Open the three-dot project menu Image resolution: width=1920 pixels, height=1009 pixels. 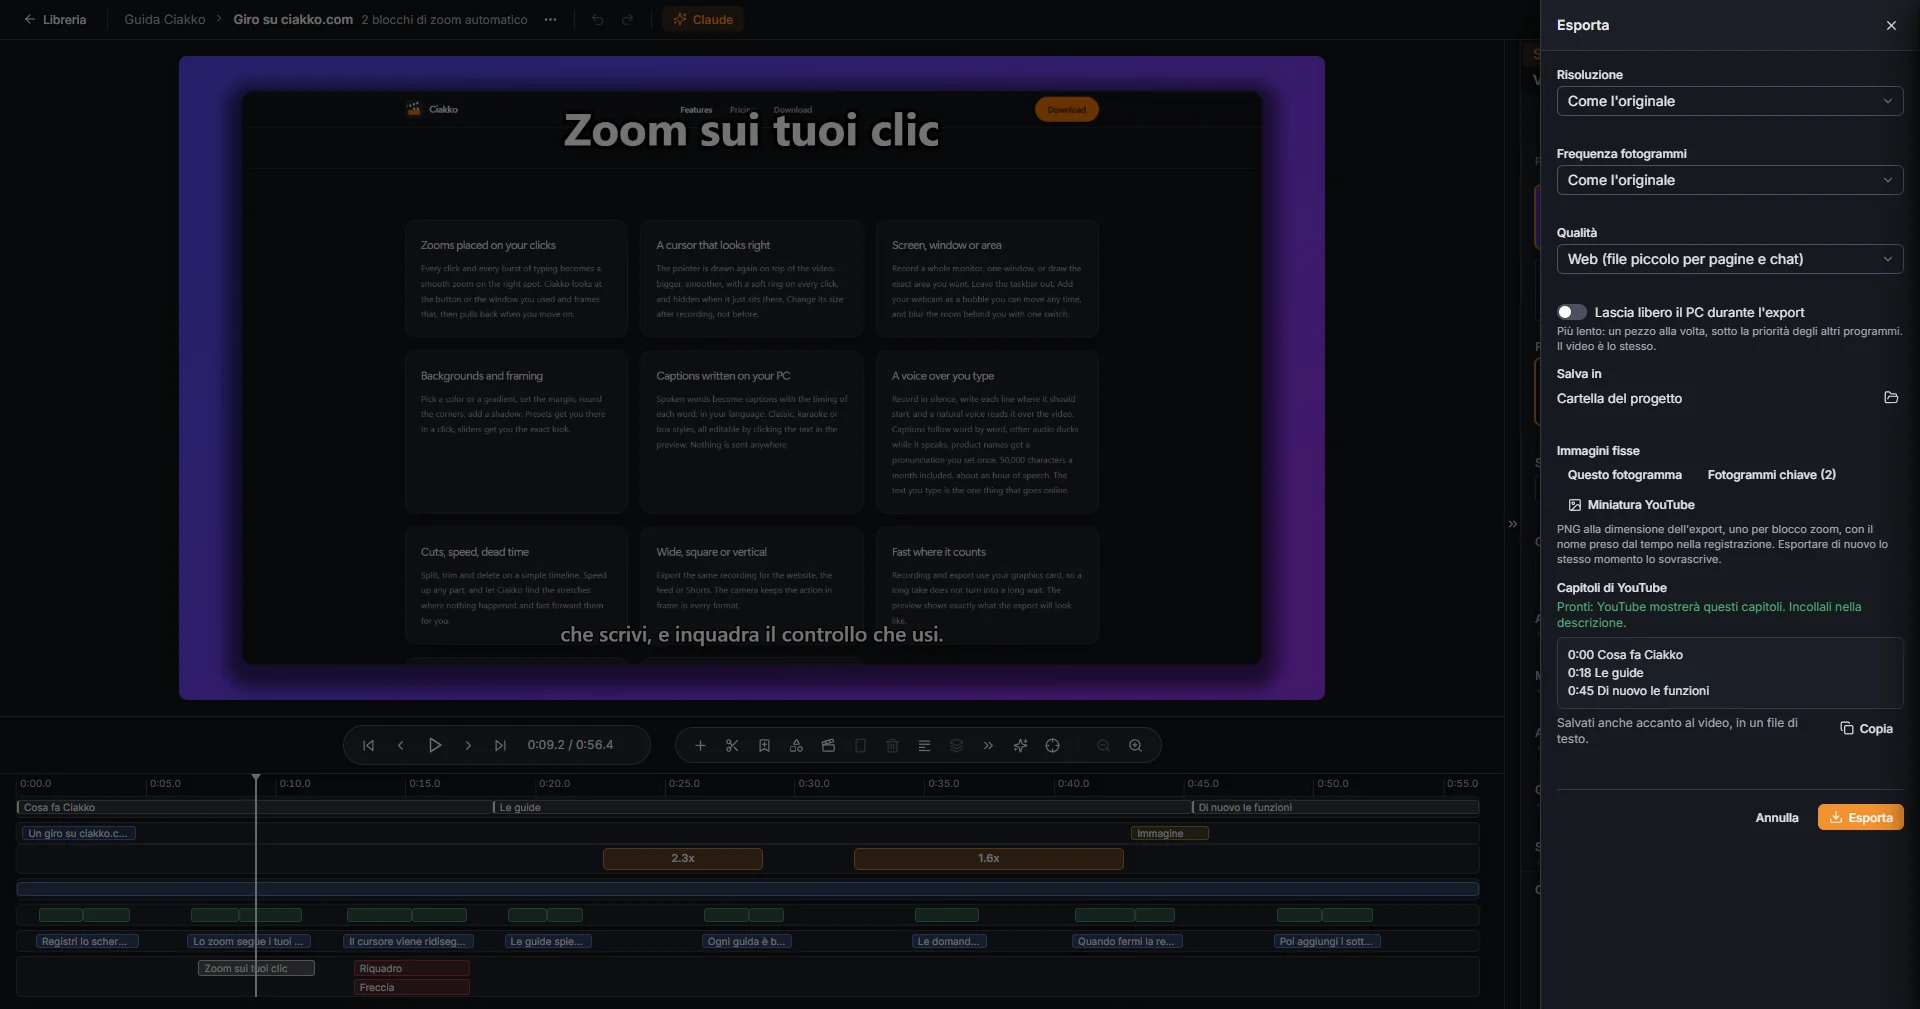coord(550,19)
